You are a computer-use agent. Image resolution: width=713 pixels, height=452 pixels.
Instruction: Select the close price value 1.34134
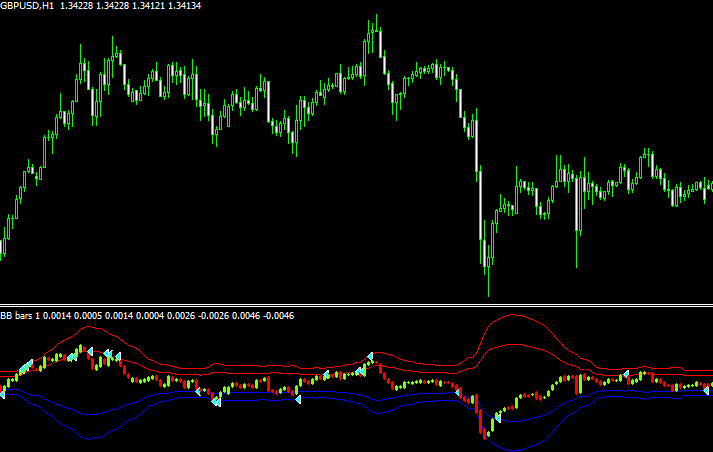184,6
